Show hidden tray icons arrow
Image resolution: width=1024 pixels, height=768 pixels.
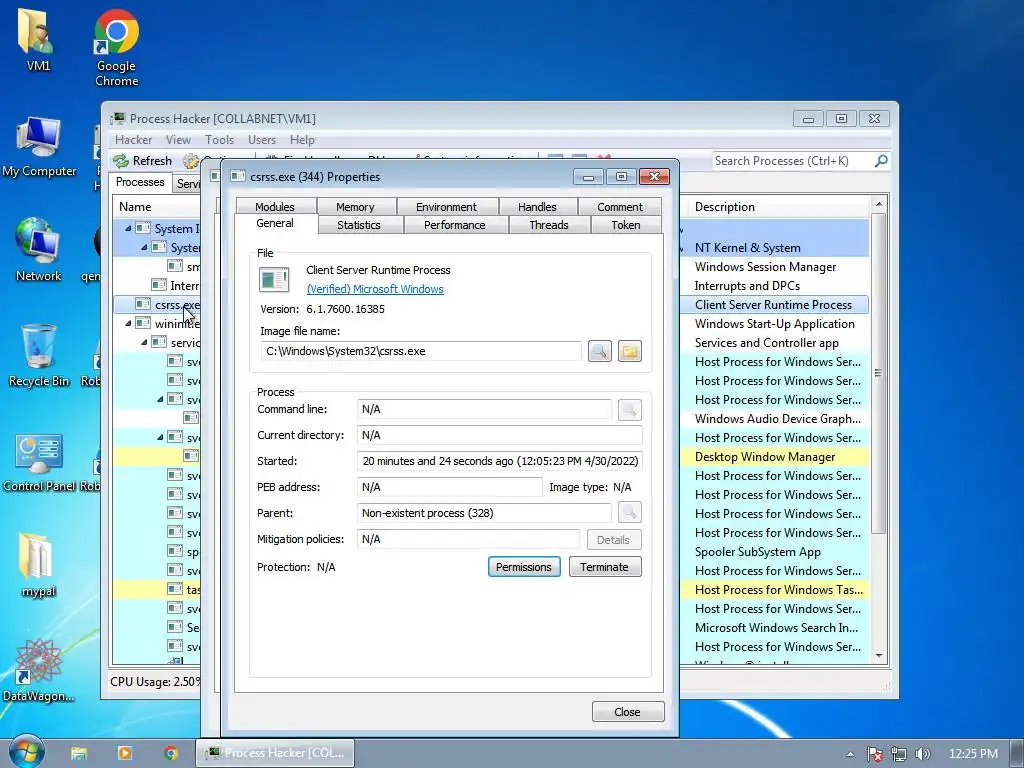[x=850, y=754]
